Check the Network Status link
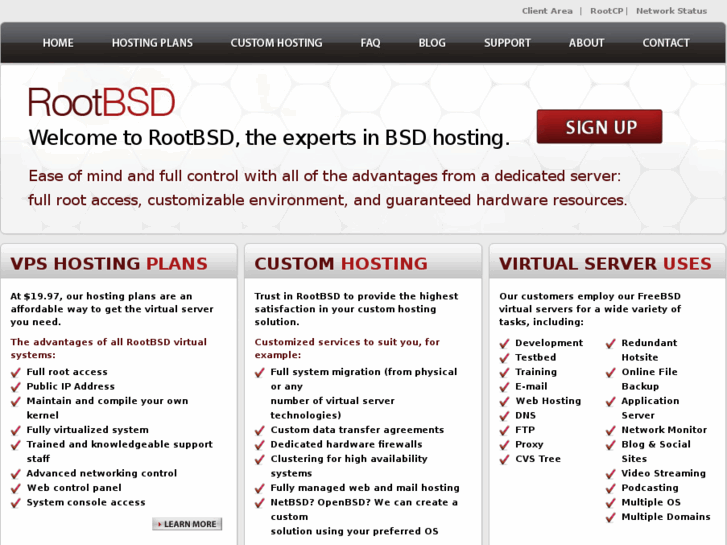The image size is (727, 545). [x=671, y=11]
